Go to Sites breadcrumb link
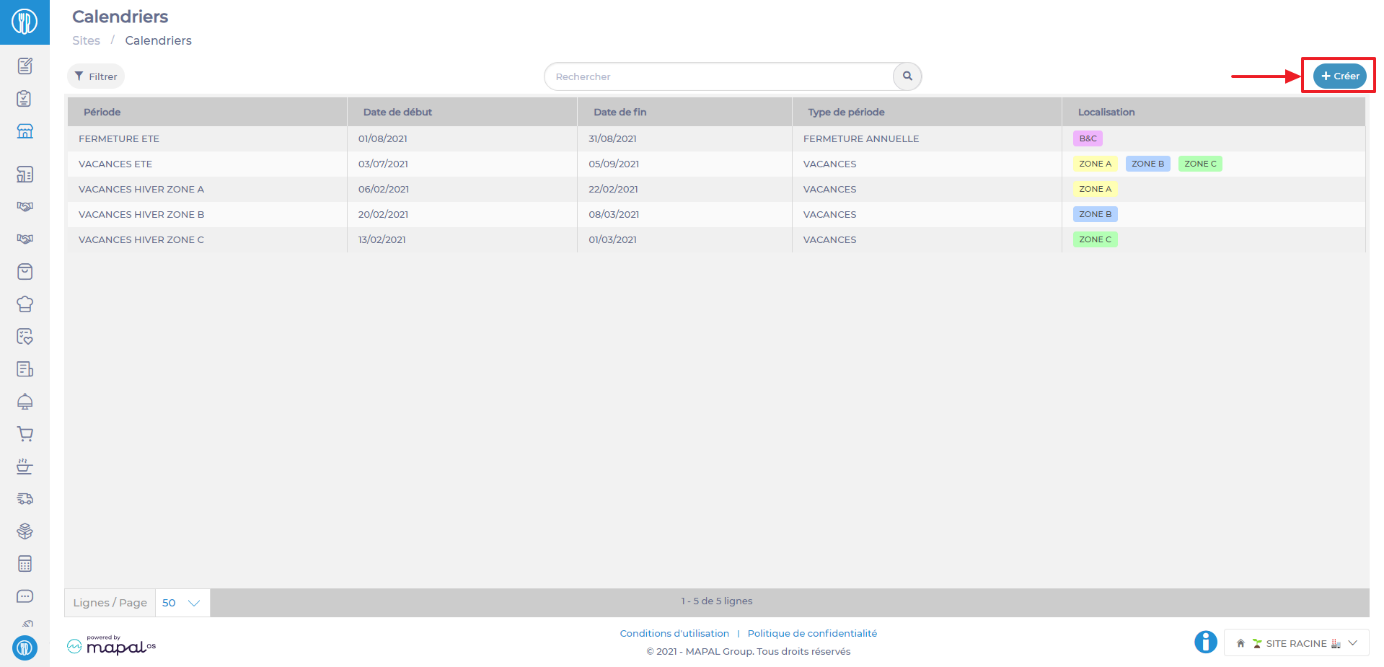The width and height of the screenshot is (1384, 667). (x=86, y=41)
